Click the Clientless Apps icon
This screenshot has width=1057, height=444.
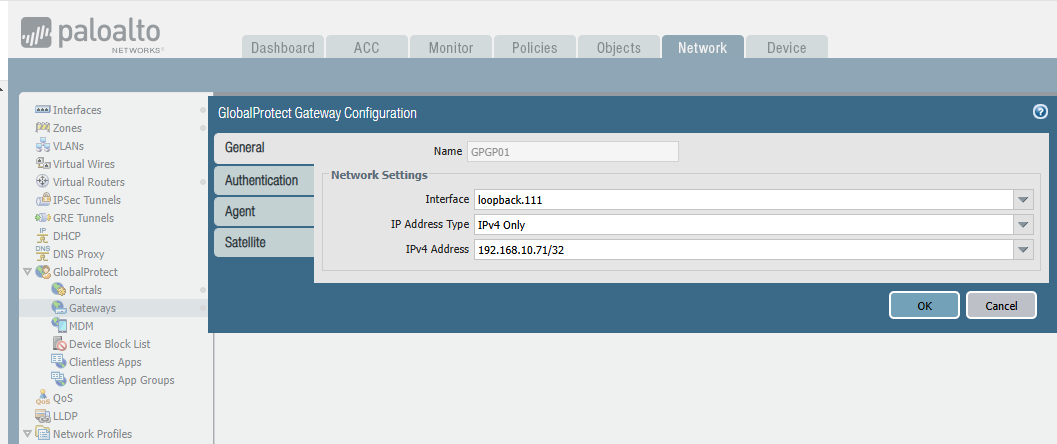coord(59,362)
